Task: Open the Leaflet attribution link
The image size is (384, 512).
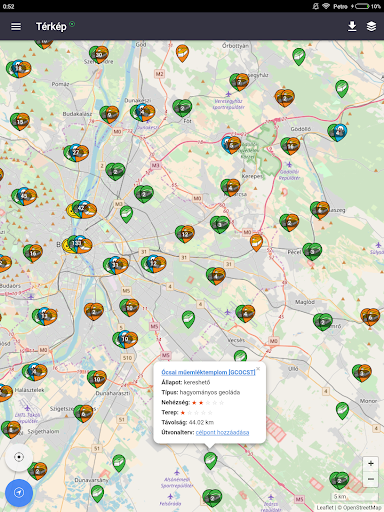Action: click(x=325, y=508)
